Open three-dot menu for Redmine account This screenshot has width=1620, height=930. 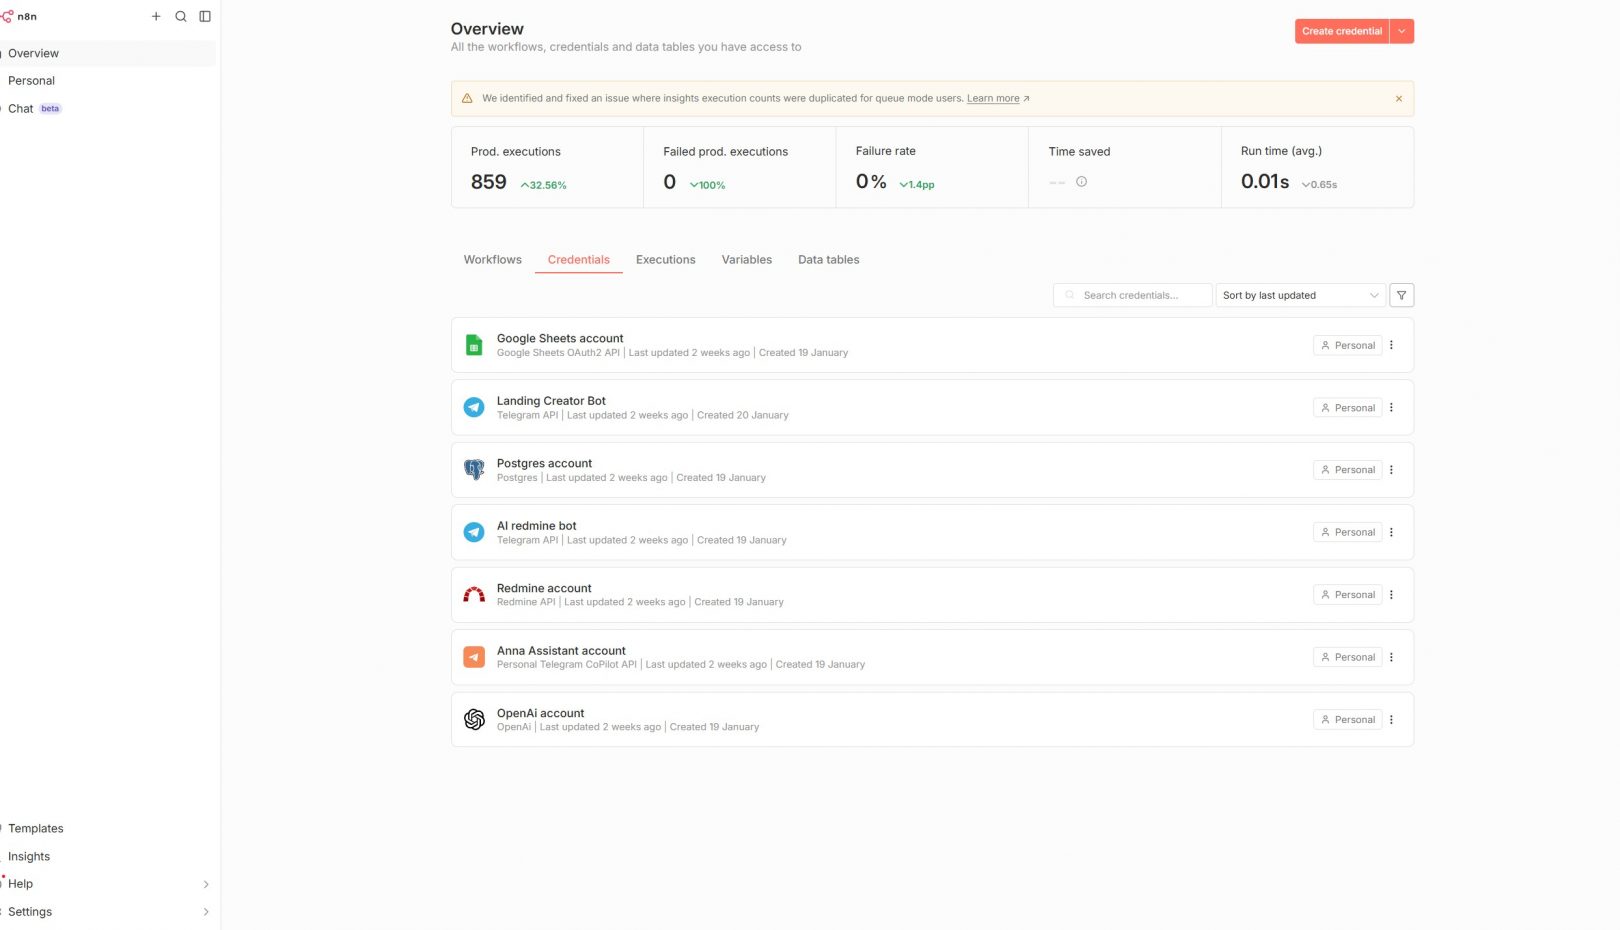click(1391, 595)
